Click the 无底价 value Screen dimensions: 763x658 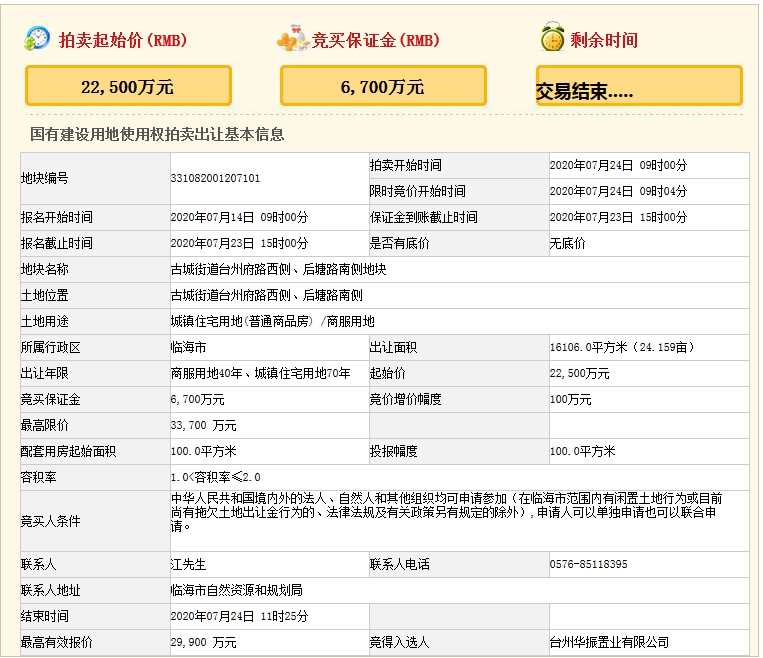point(567,243)
